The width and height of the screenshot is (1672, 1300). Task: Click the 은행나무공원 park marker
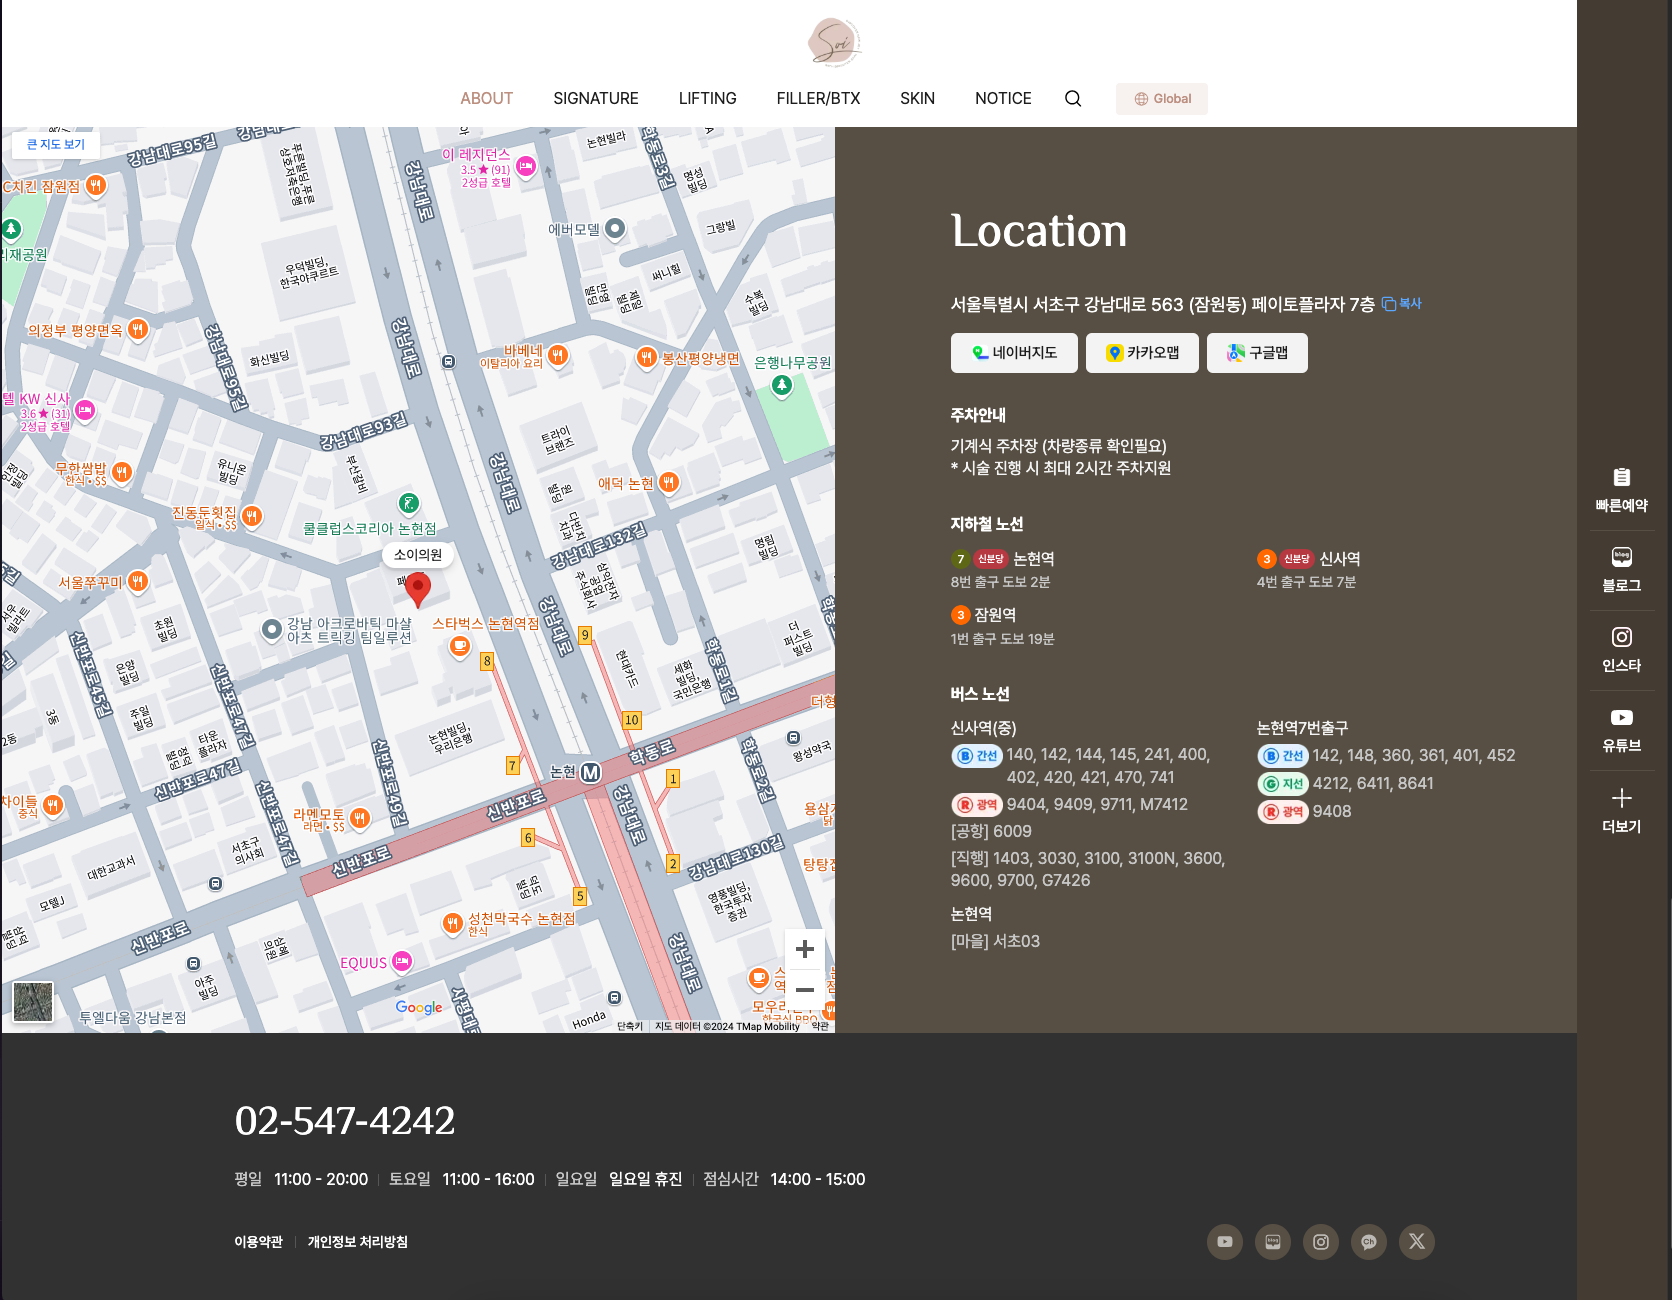(782, 385)
